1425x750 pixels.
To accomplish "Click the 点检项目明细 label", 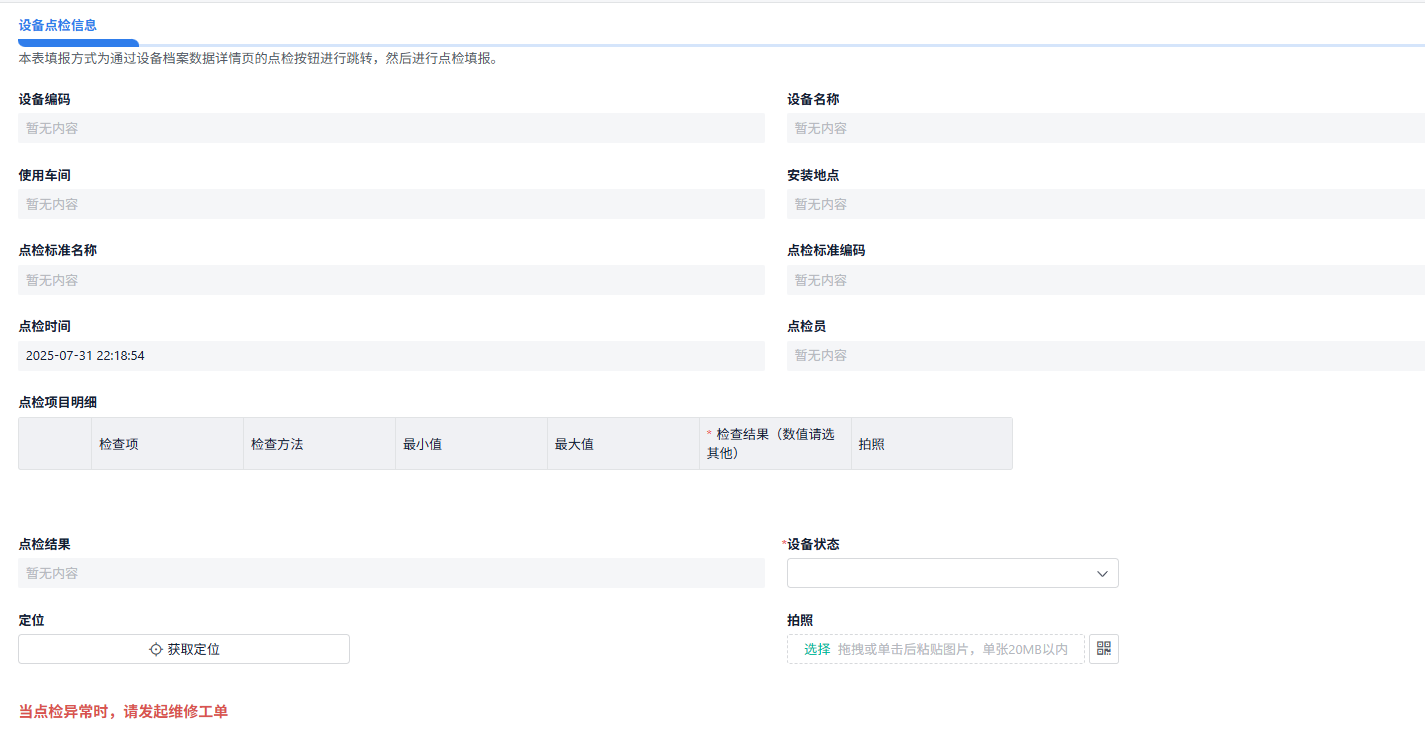I will [58, 402].
